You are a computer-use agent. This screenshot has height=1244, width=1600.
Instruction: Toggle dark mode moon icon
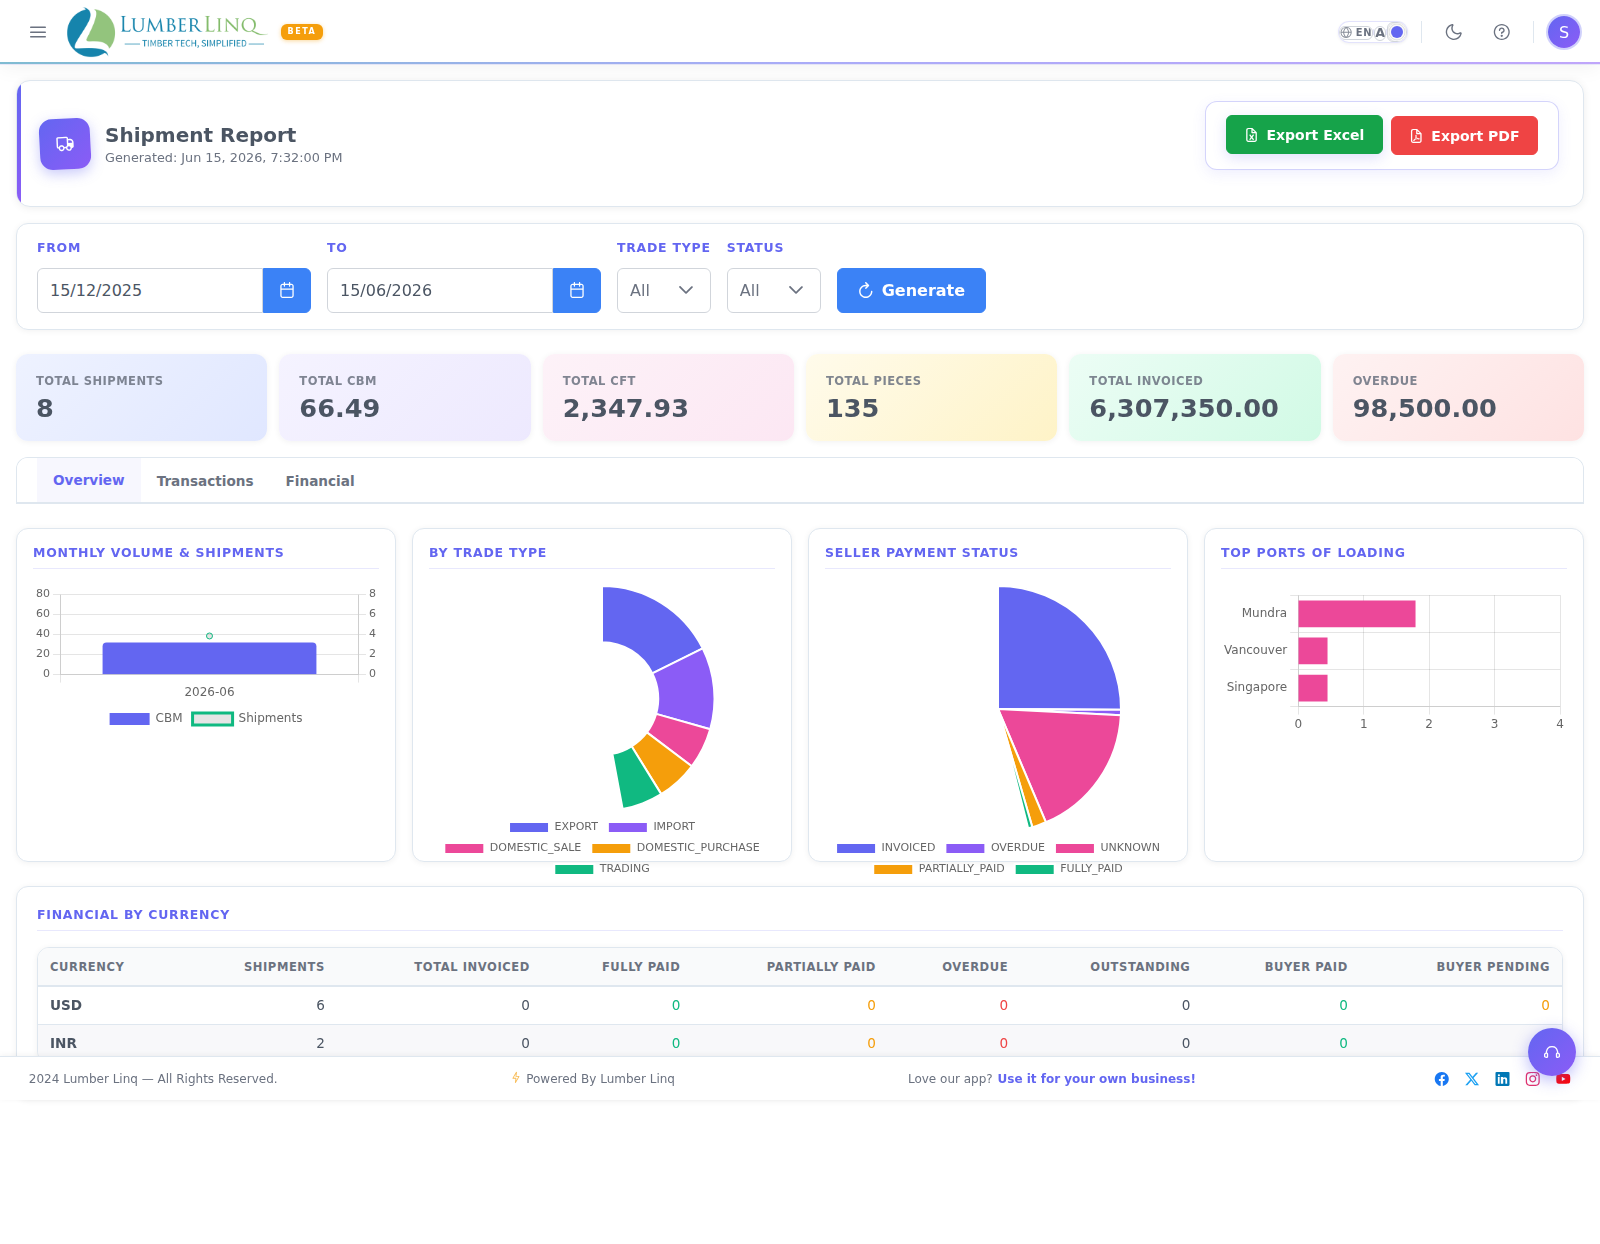pos(1454,32)
